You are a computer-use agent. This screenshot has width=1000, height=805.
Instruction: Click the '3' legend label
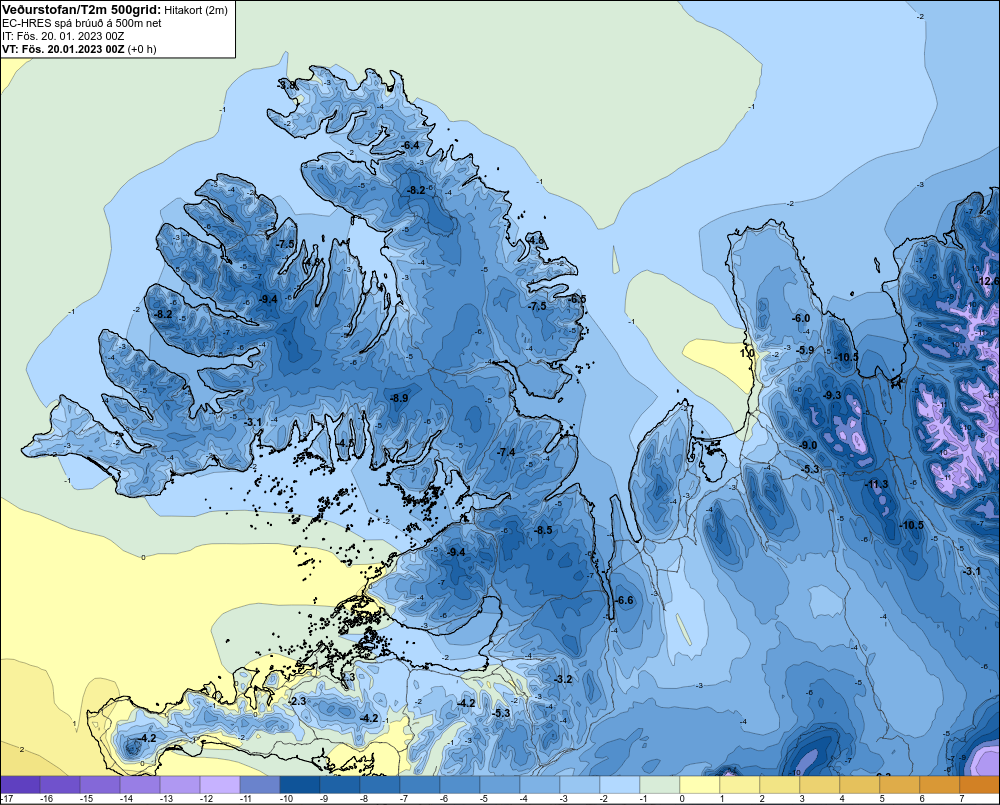click(x=802, y=799)
